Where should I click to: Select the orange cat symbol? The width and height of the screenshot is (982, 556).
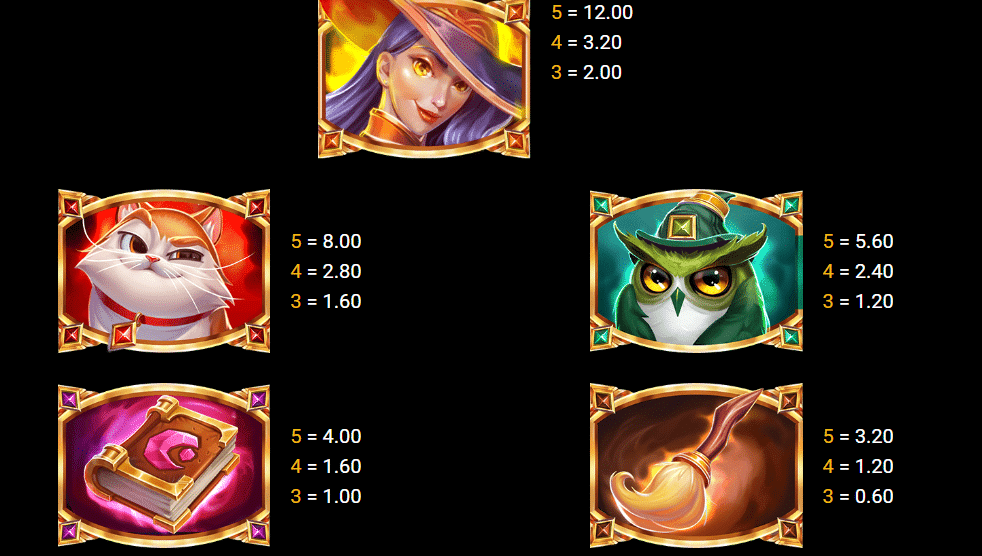164,270
